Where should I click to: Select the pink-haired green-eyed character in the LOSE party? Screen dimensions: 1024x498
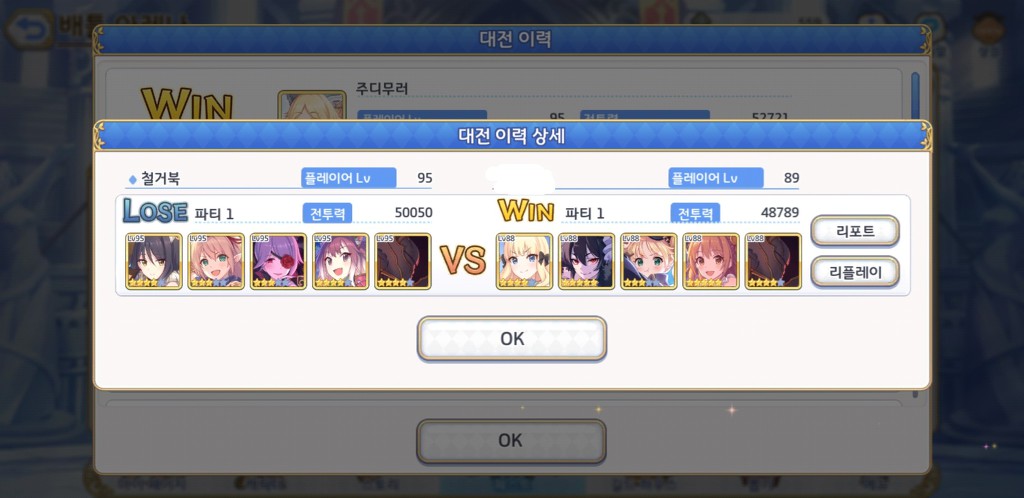(x=216, y=261)
